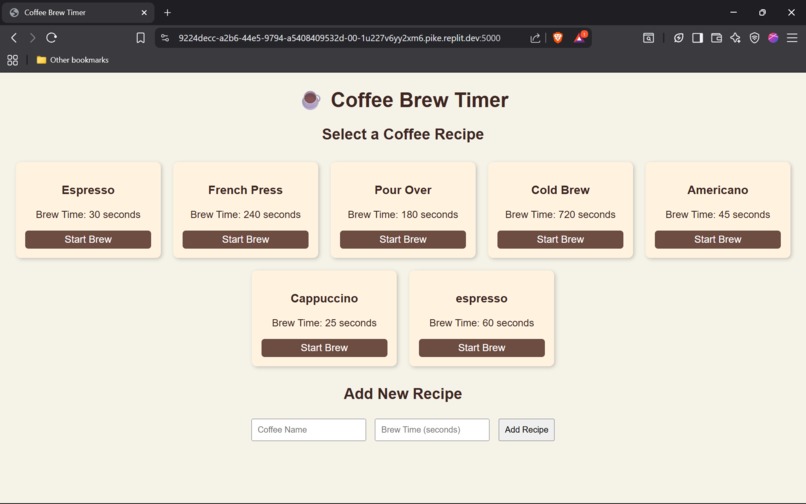Click the address bar URL
The width and height of the screenshot is (806, 504).
(339, 38)
